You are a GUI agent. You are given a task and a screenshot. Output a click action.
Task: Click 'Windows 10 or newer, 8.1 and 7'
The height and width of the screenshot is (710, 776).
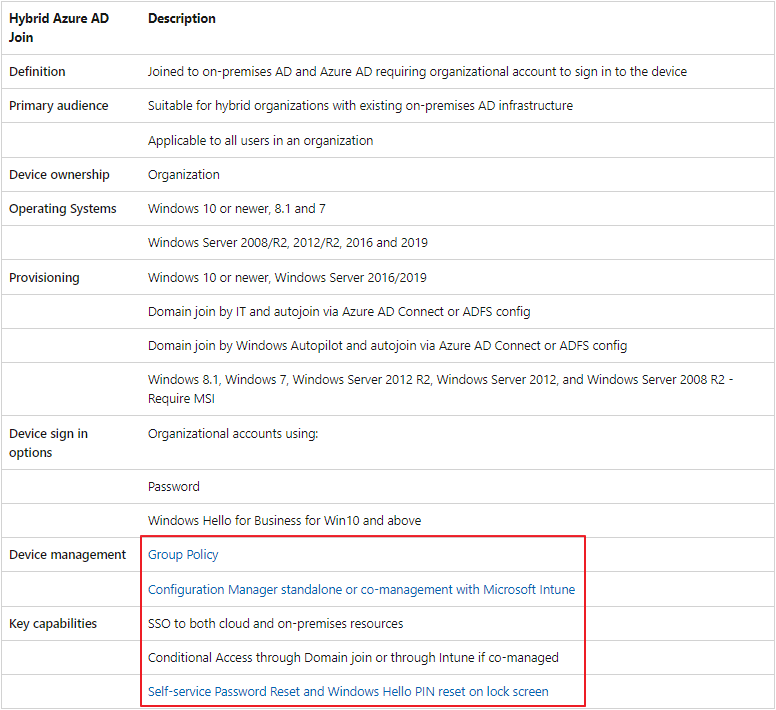(237, 209)
